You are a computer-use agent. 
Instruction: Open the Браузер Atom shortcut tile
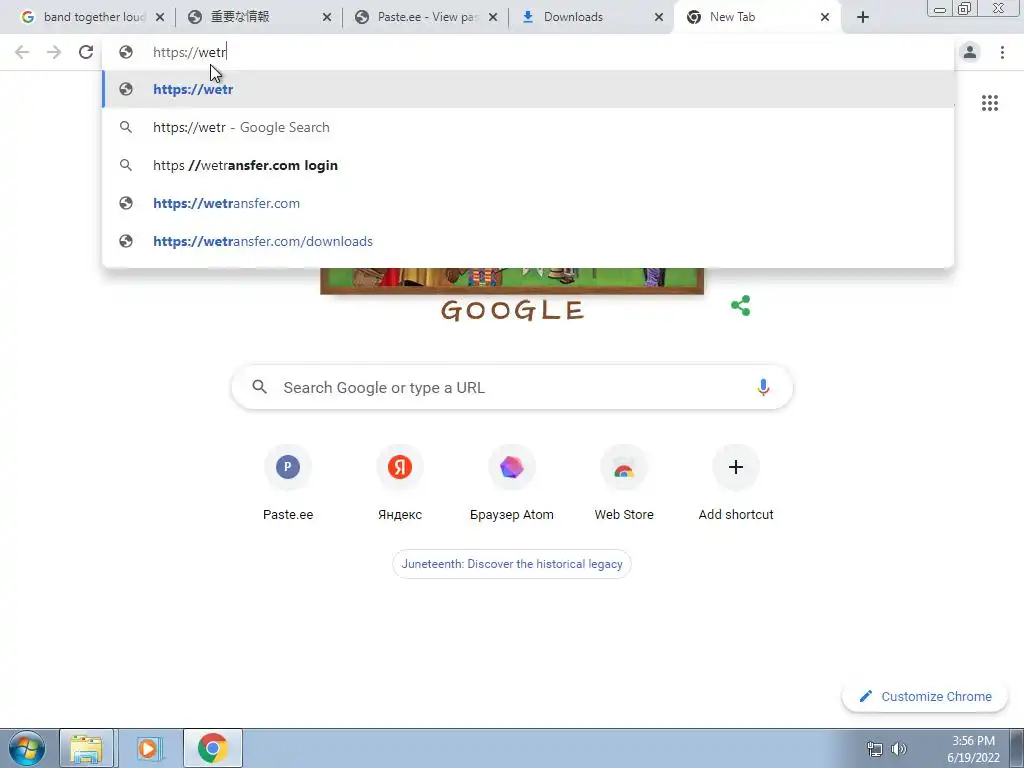pos(512,483)
